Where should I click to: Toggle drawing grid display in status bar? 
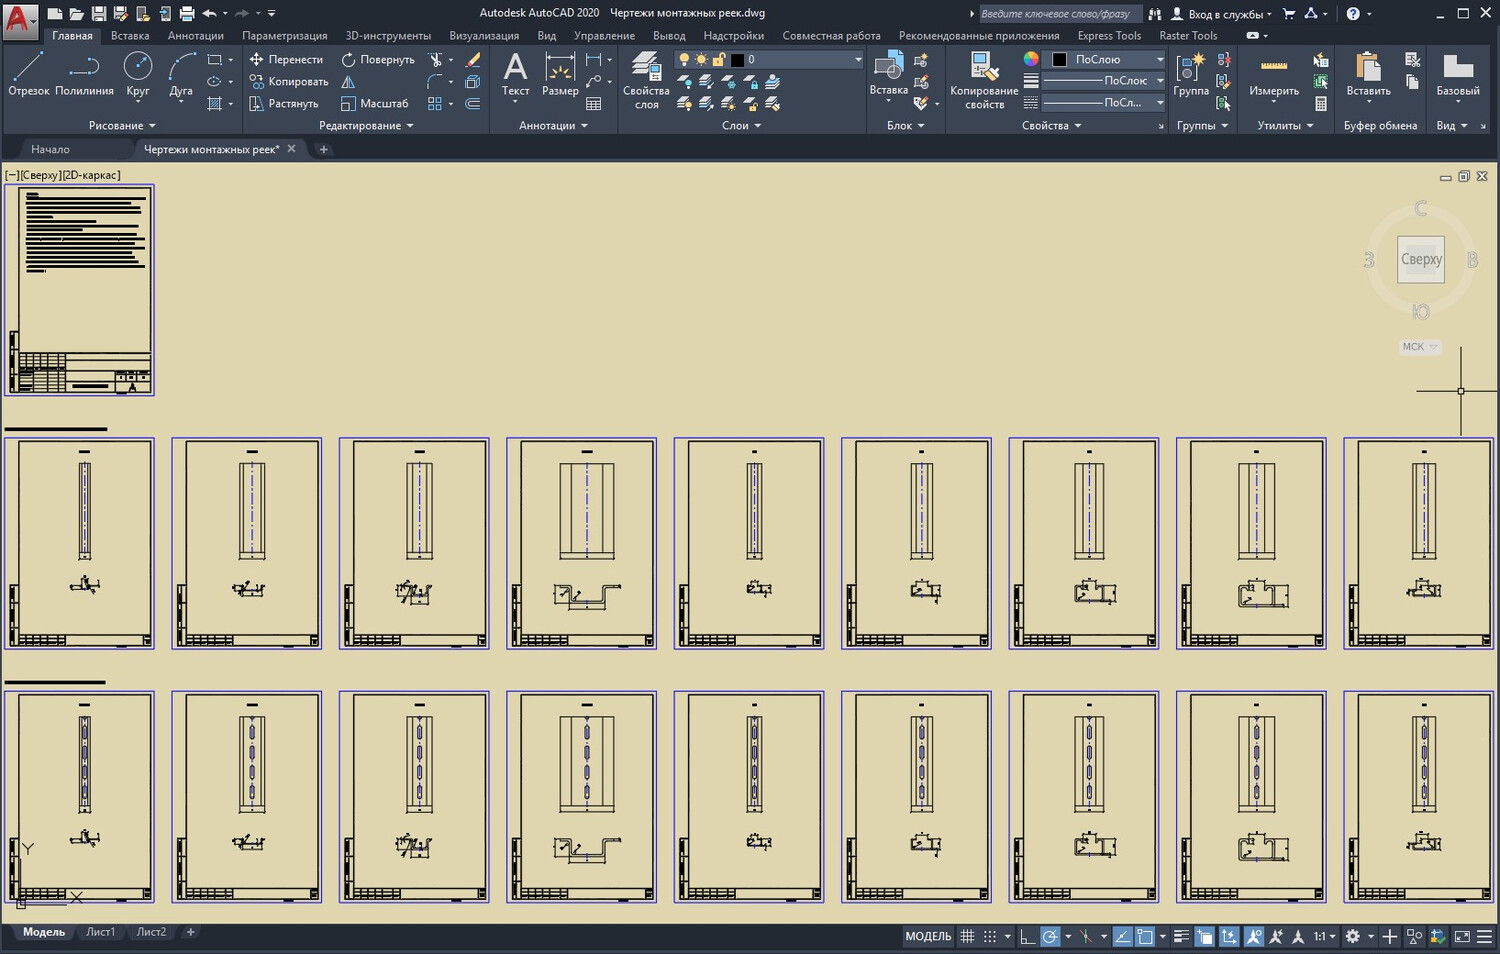point(967,937)
